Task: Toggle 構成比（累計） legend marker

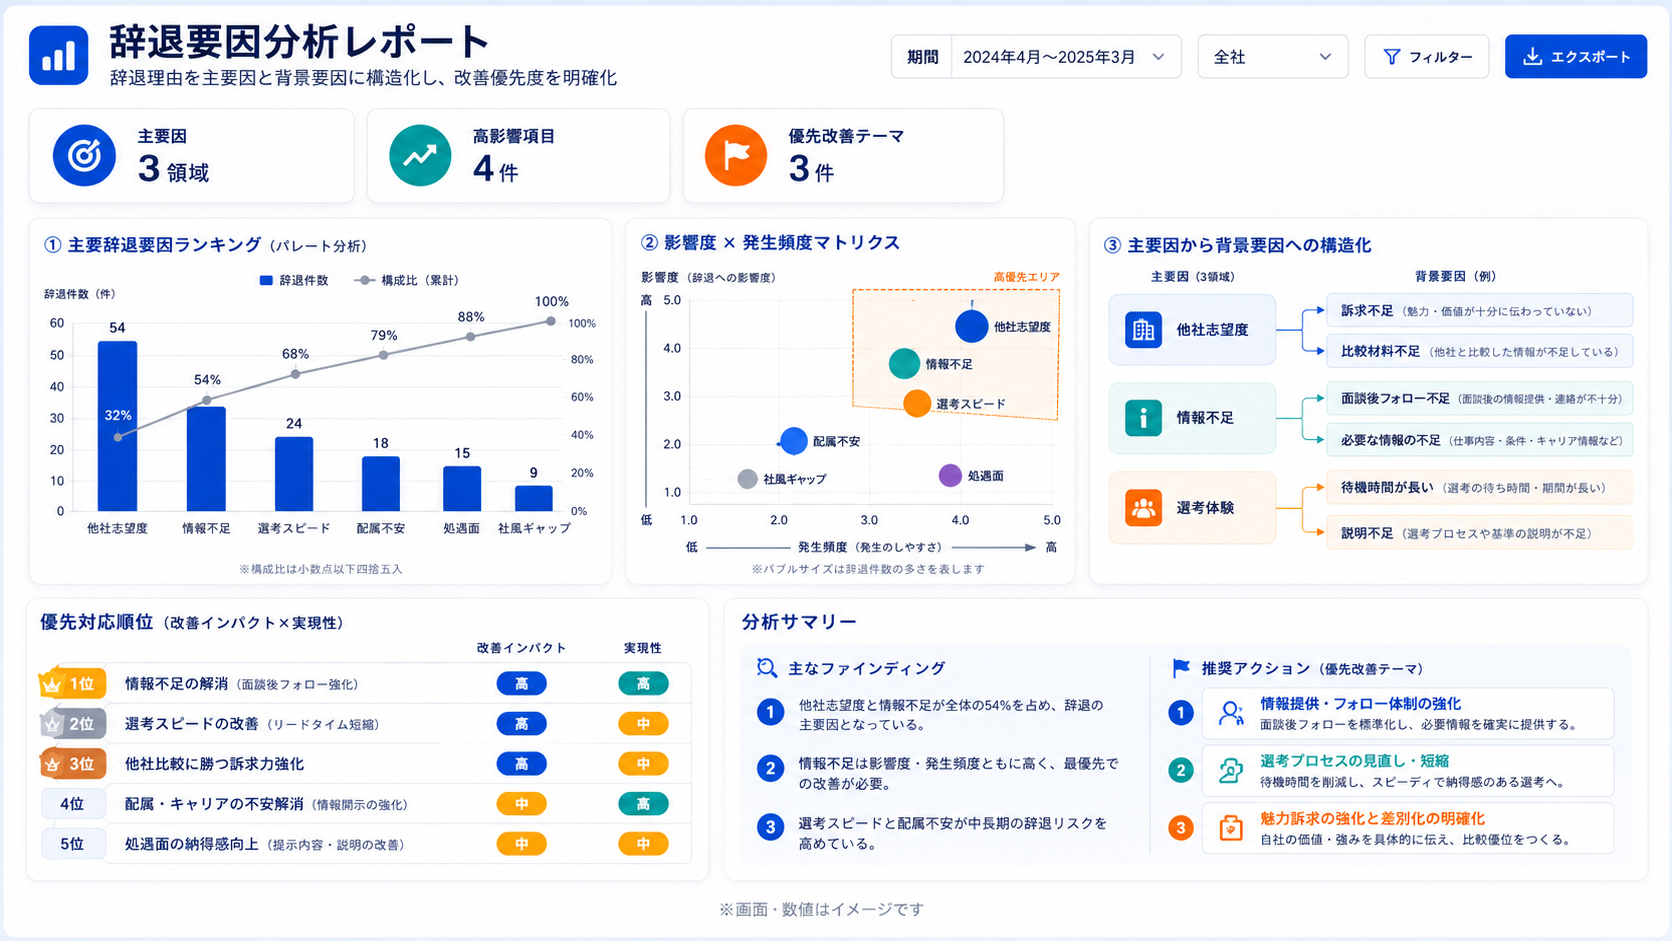Action: [365, 281]
